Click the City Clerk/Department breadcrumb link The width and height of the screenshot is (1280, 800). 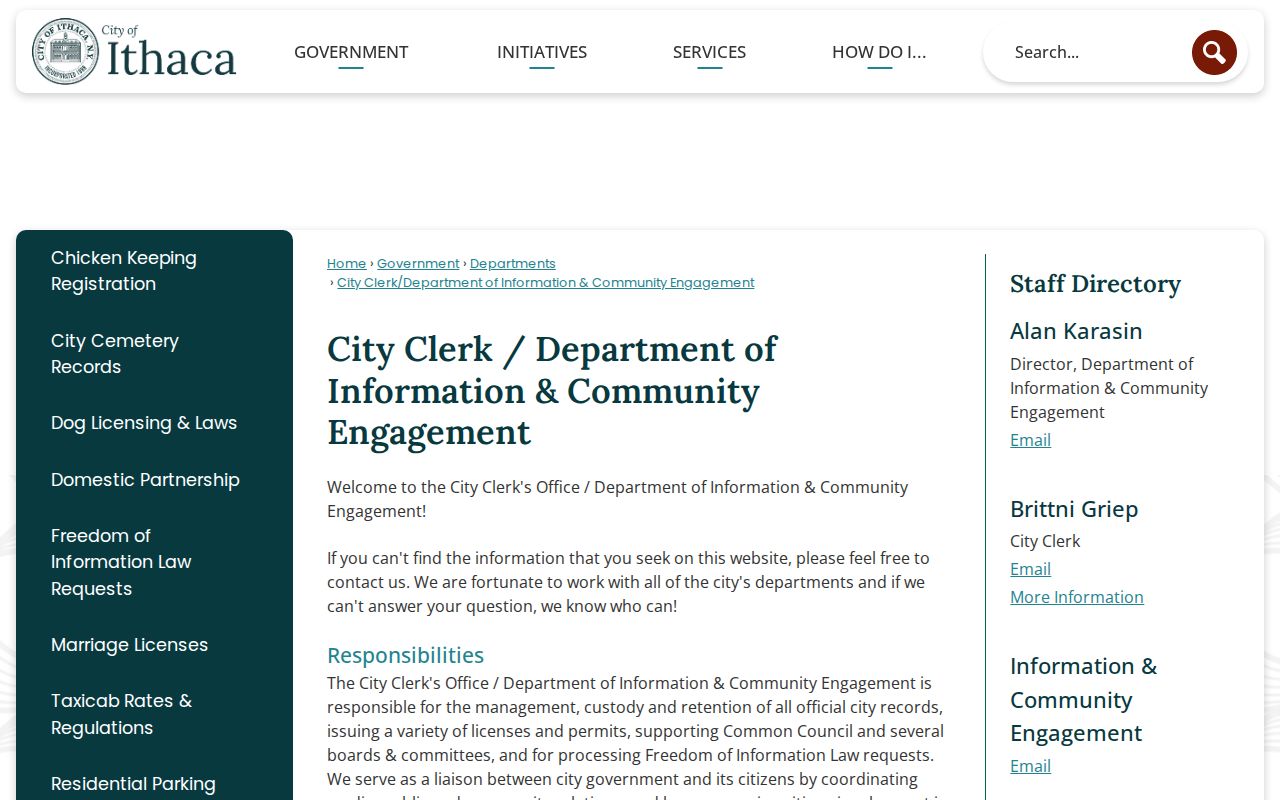pyautogui.click(x=546, y=283)
